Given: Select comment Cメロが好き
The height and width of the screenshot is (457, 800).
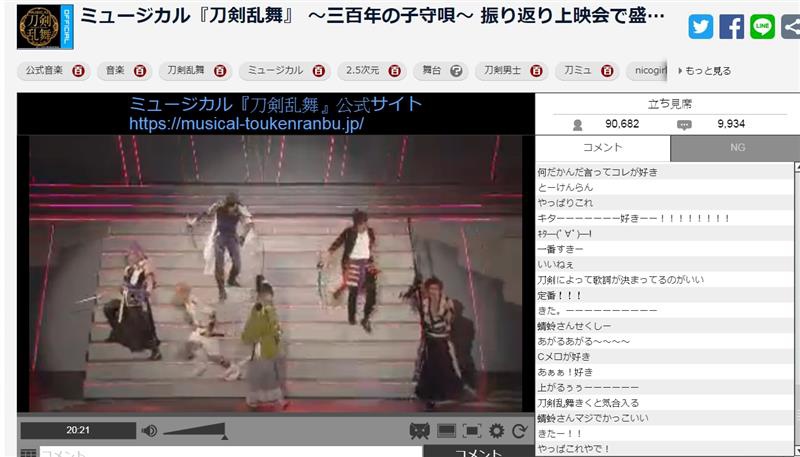Looking at the screenshot, I should pos(665,357).
